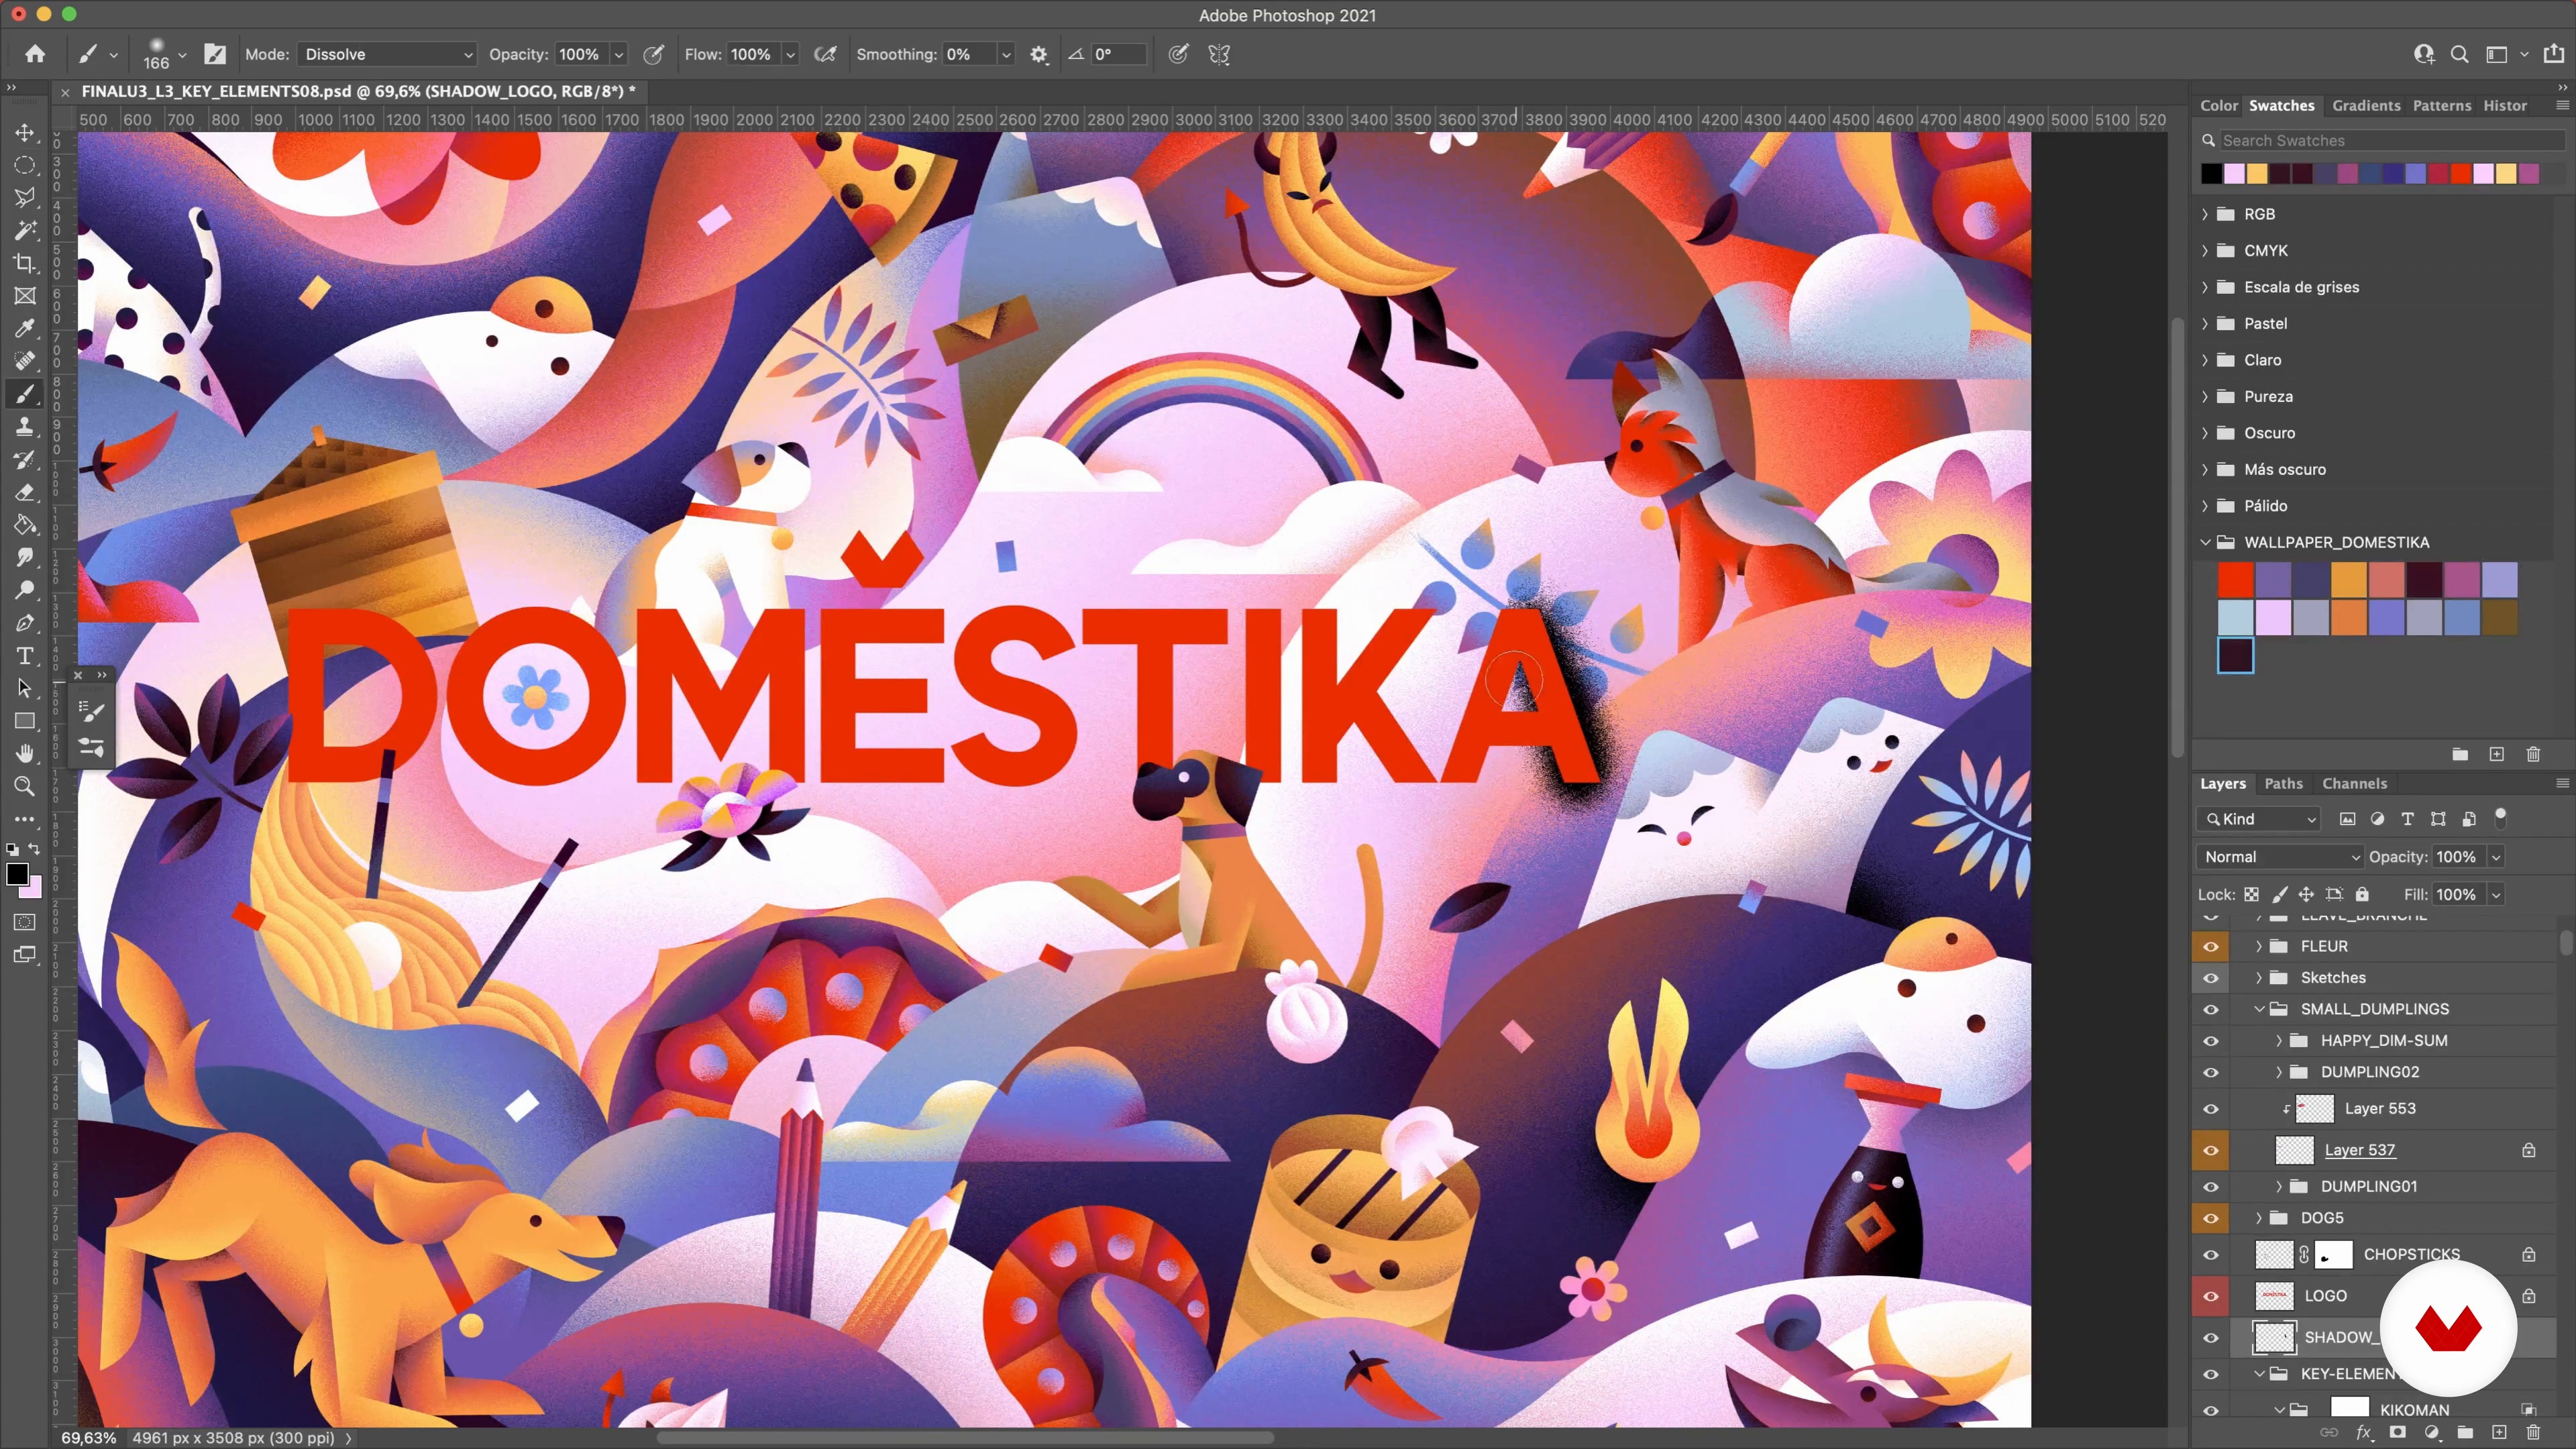Open the layer filter Kind dropdown
The image size is (2576, 1449).
coord(2258,819)
